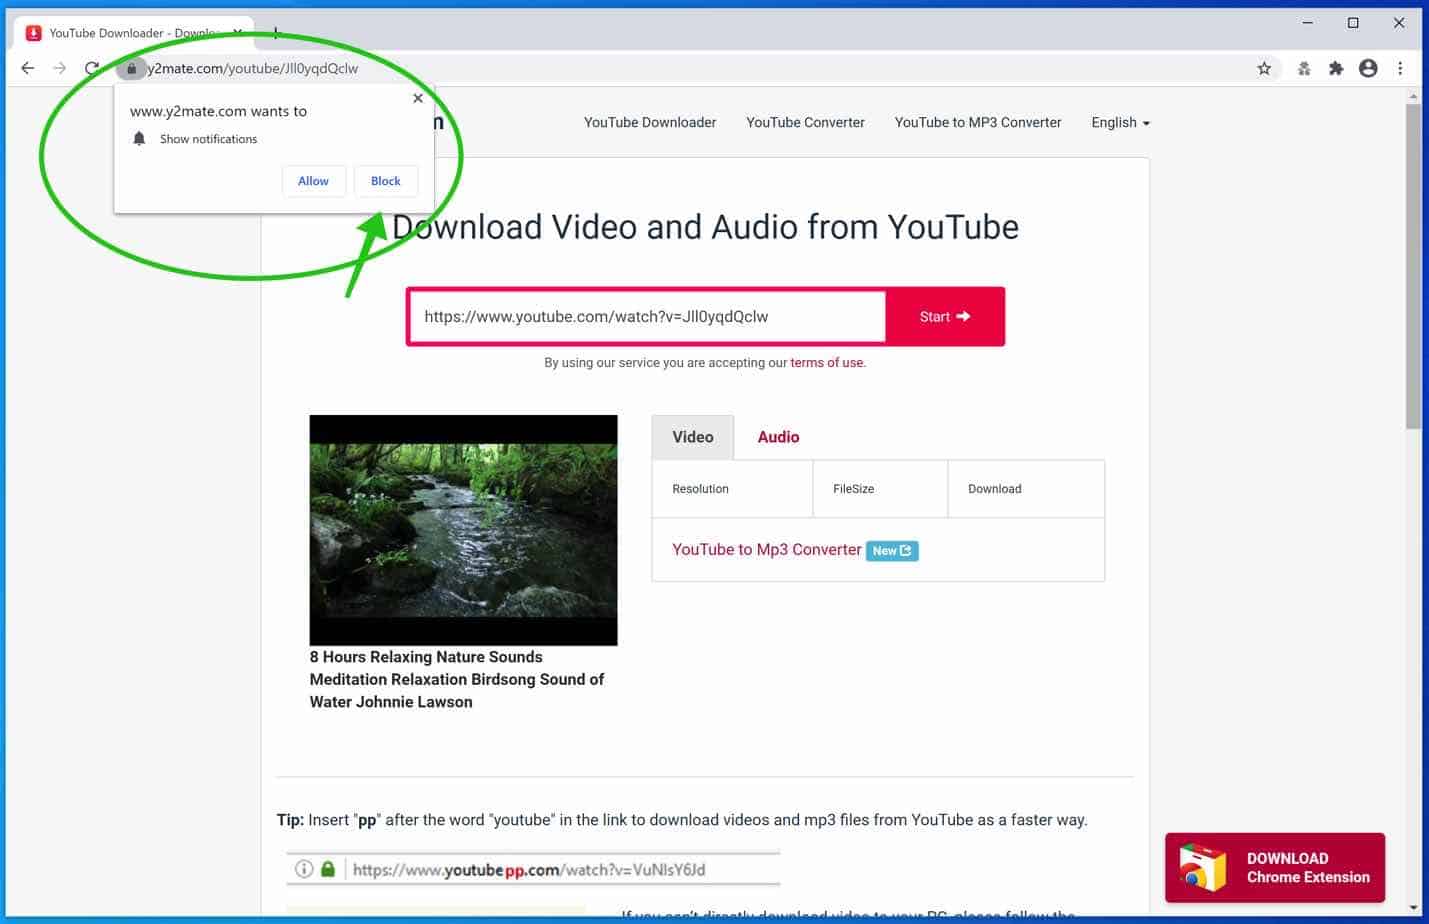Screen dimensions: 1429x924
Task: Click the red y2mate tab favicon
Action: click(33, 33)
